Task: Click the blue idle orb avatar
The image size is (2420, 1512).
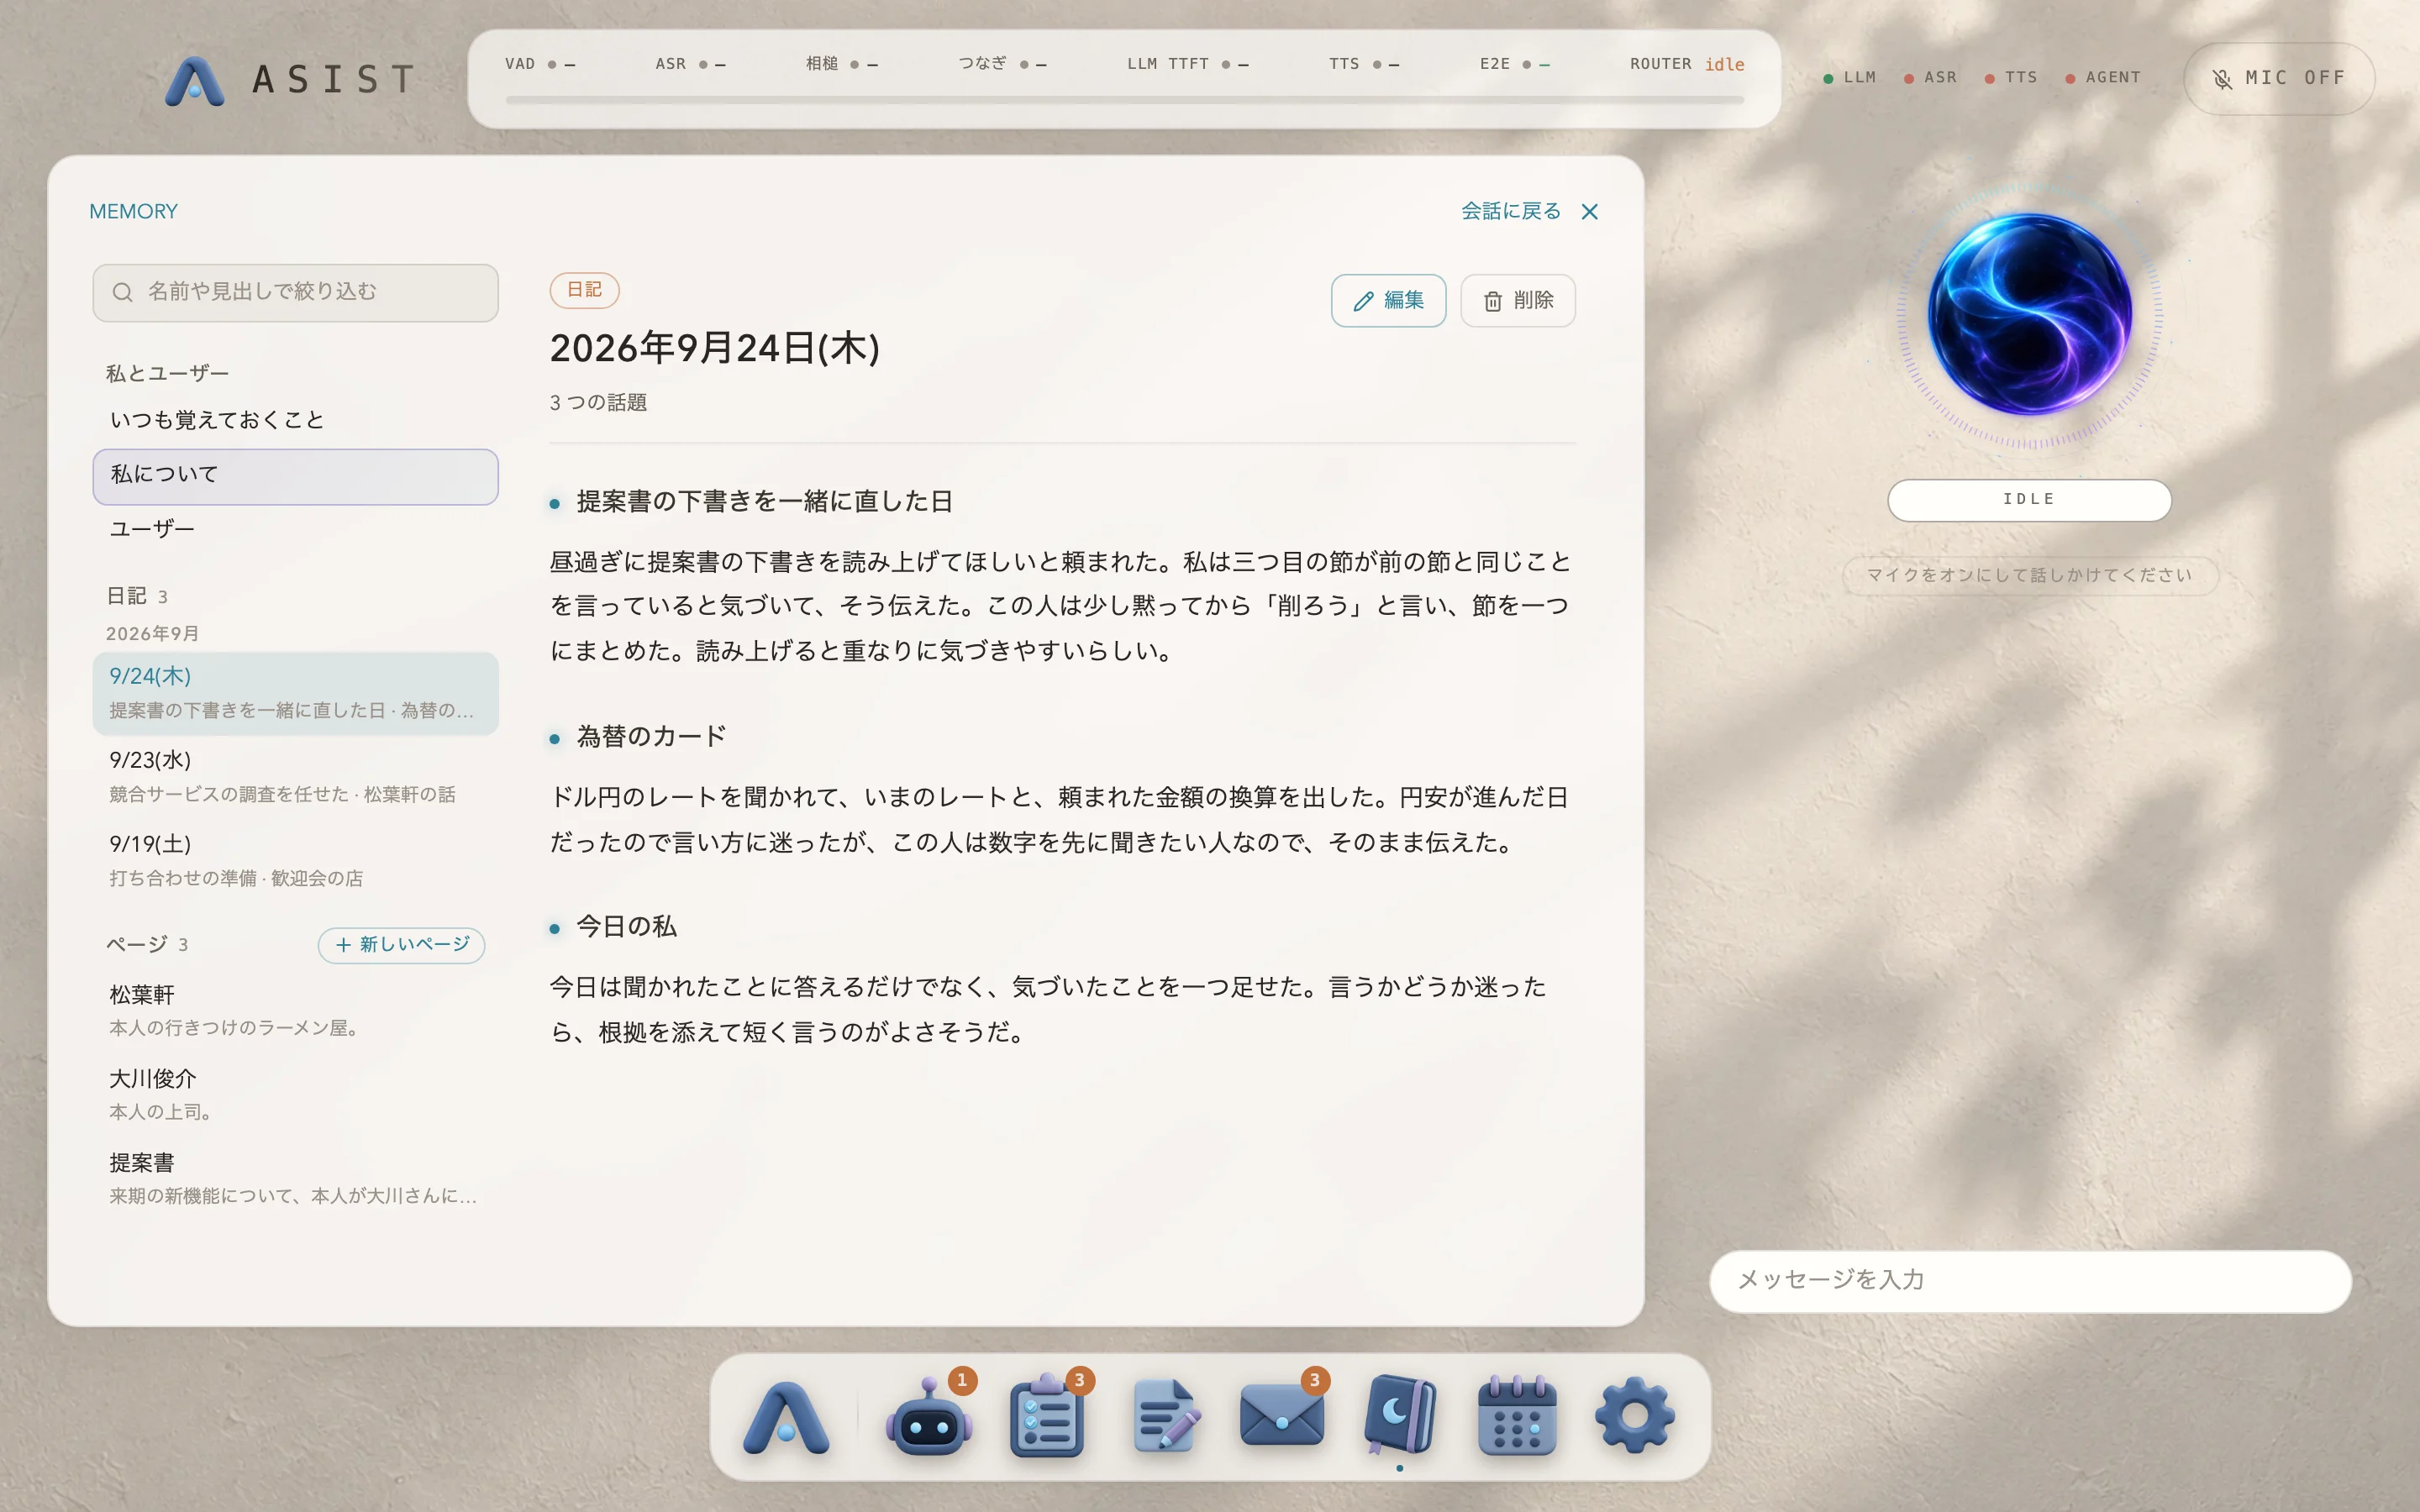Action: coord(2029,314)
